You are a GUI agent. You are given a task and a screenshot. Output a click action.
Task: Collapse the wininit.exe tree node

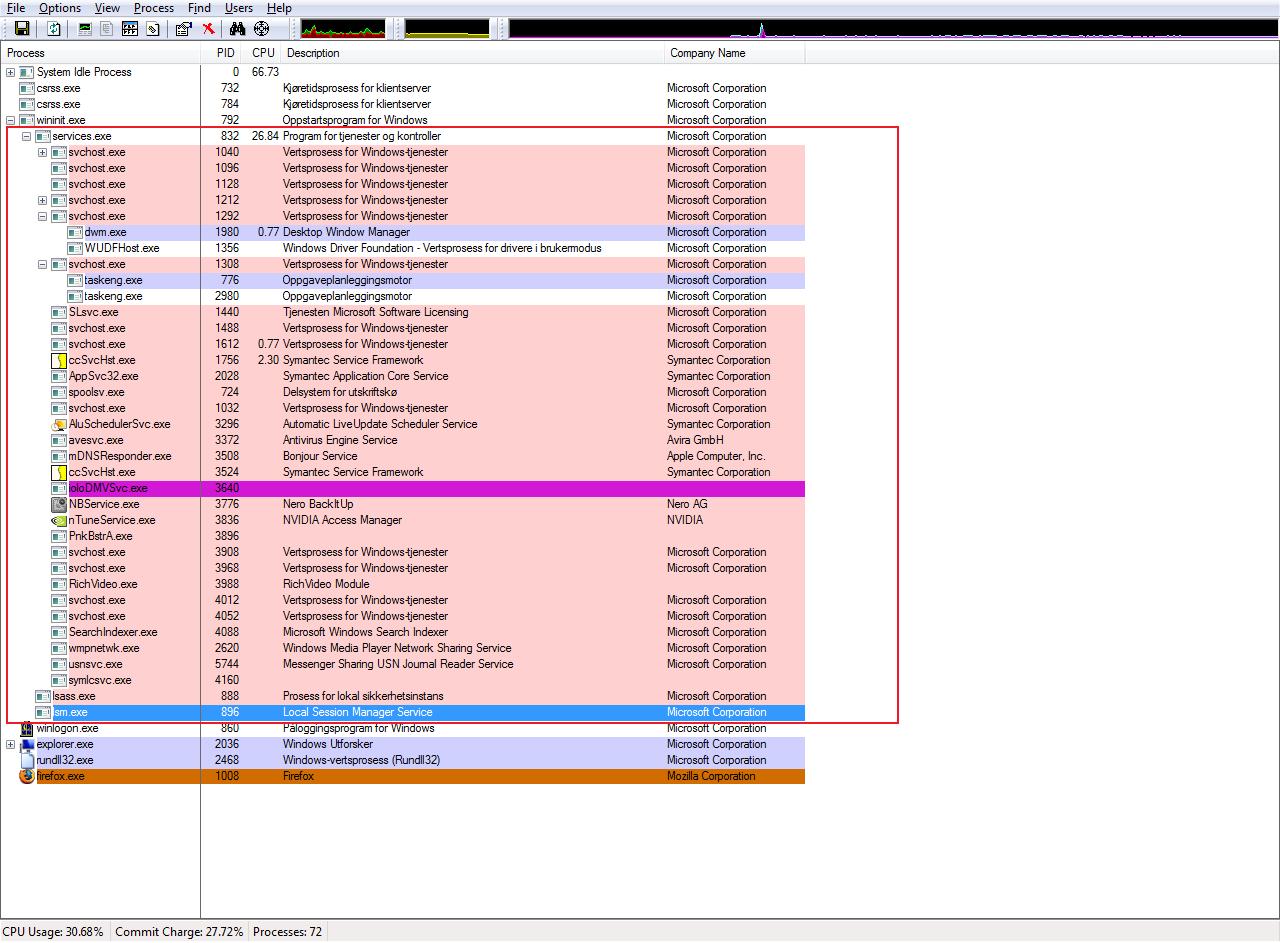pos(10,120)
